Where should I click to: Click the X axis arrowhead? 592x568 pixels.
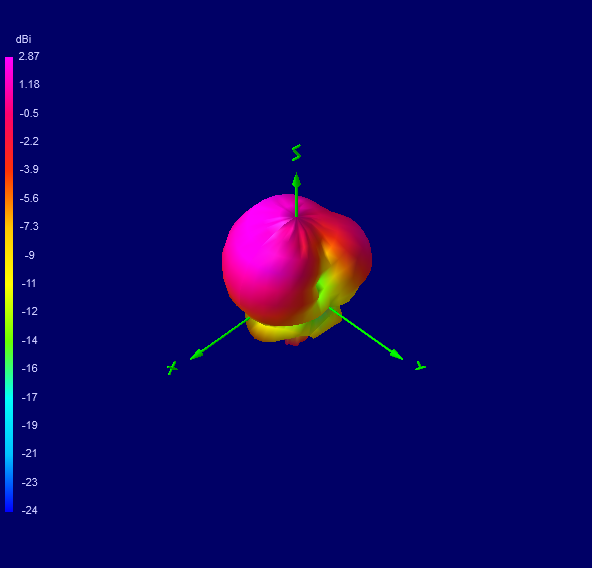click(197, 355)
